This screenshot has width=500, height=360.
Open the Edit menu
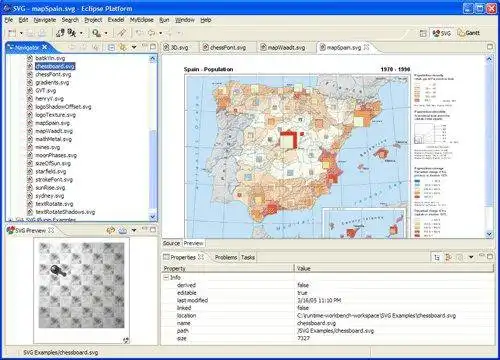click(23, 20)
